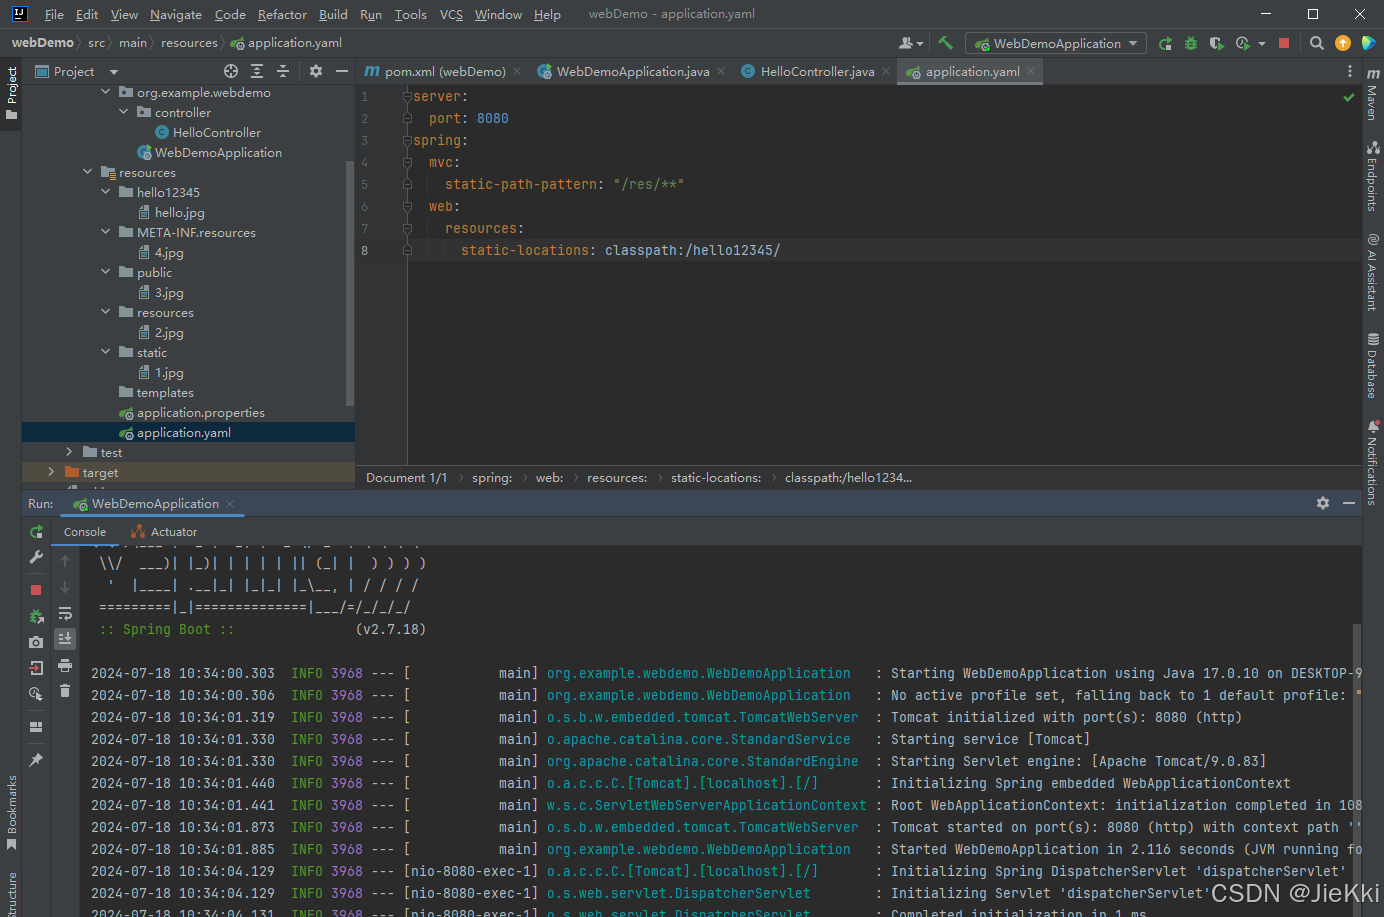Open editor tabs more options menu
1384x917 pixels.
tap(1350, 71)
